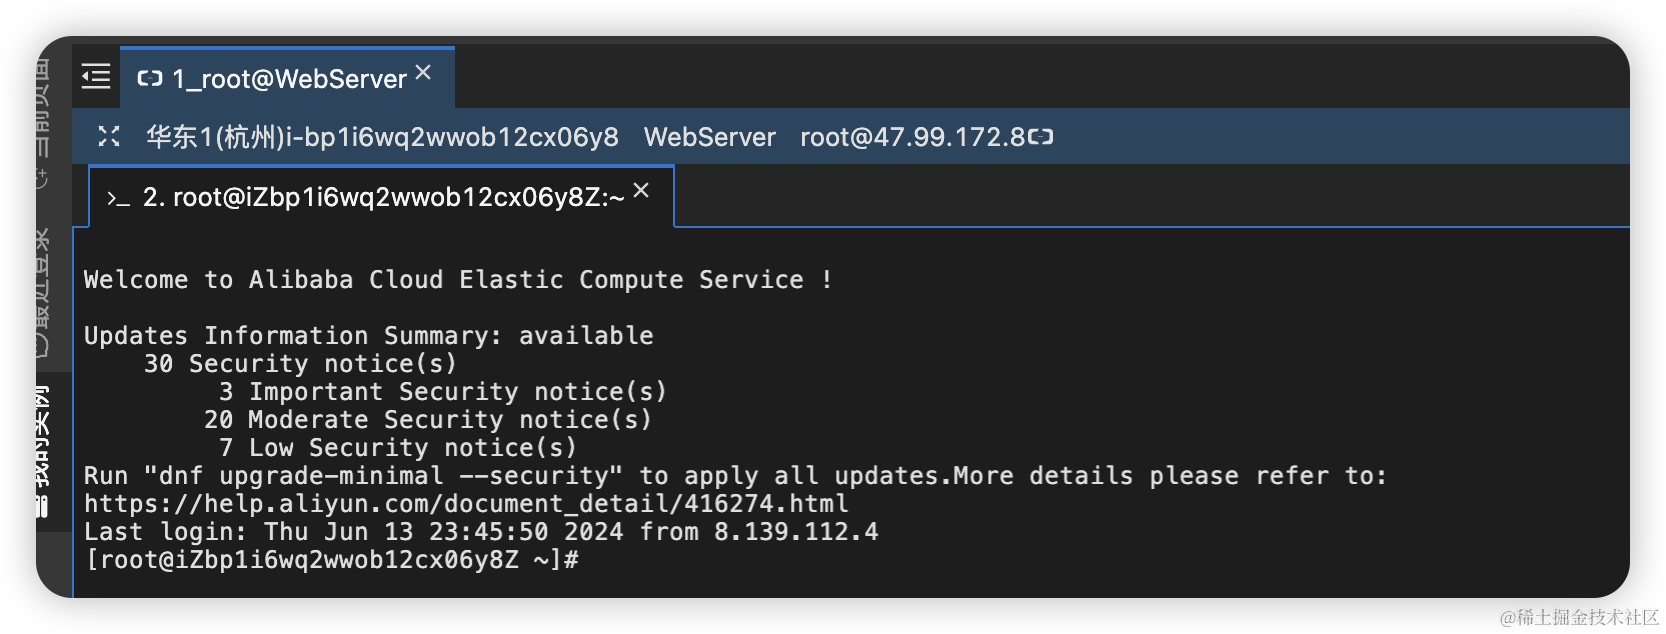Click the dnf upgrade-minimal --security command text
Screen dimensions: 1666x634
[x=391, y=475]
